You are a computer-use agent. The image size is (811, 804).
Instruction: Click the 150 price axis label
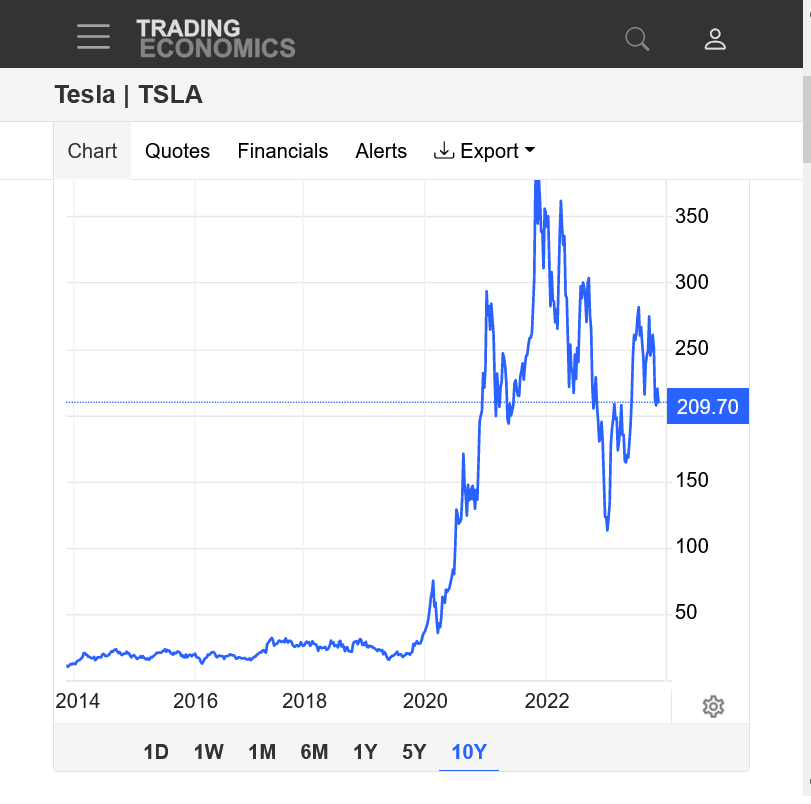tap(692, 480)
